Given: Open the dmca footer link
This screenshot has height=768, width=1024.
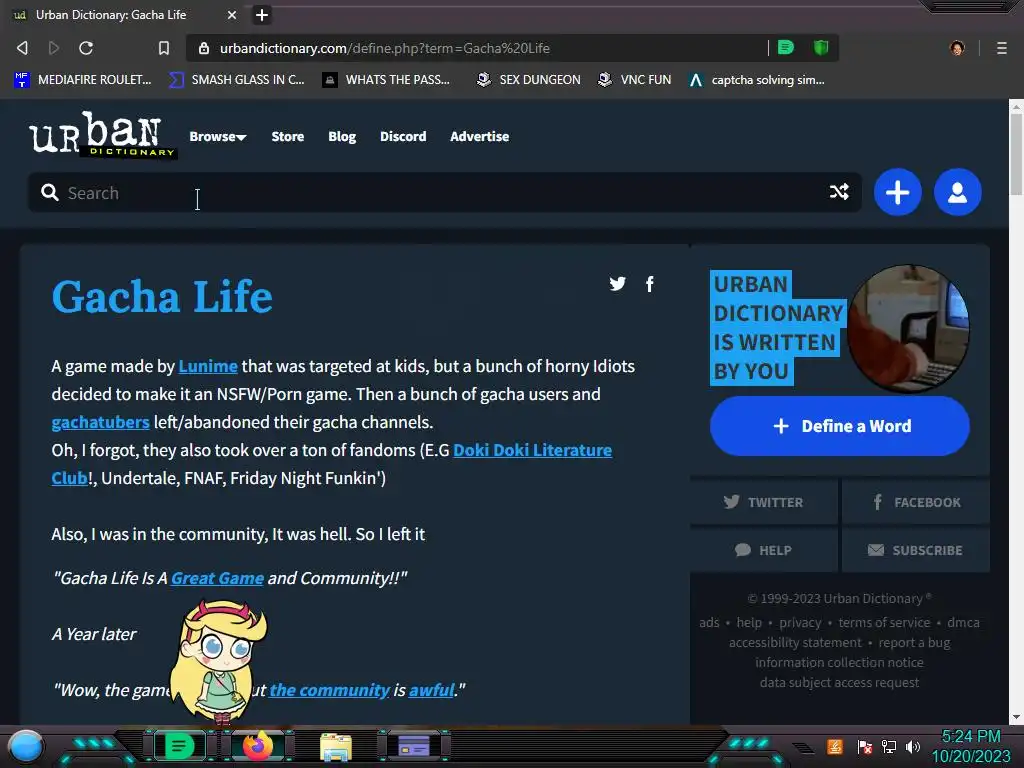Looking at the screenshot, I should point(963,622).
